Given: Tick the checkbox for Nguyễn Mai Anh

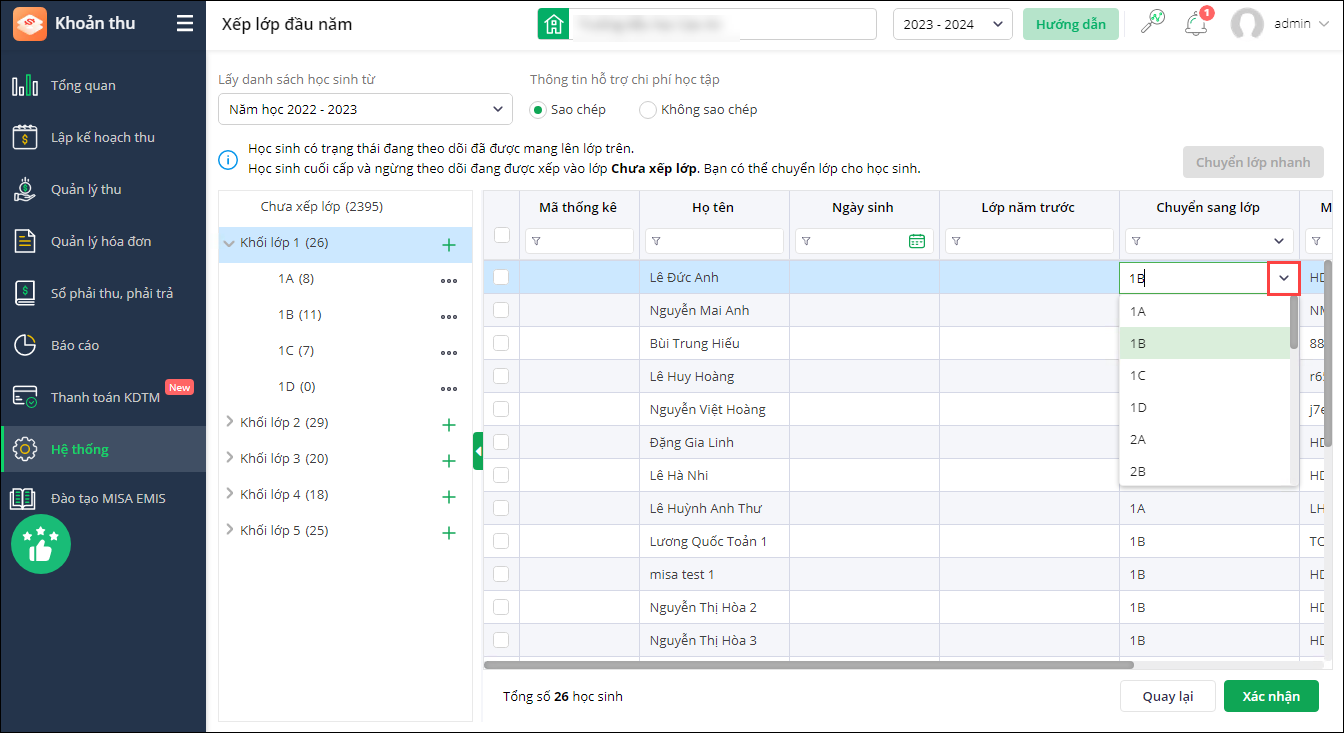Looking at the screenshot, I should point(501,310).
